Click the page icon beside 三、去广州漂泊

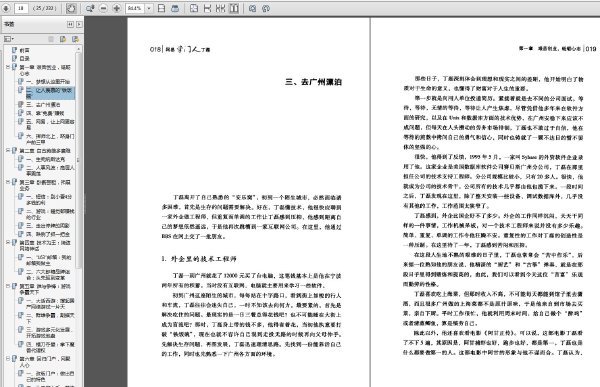21,104
